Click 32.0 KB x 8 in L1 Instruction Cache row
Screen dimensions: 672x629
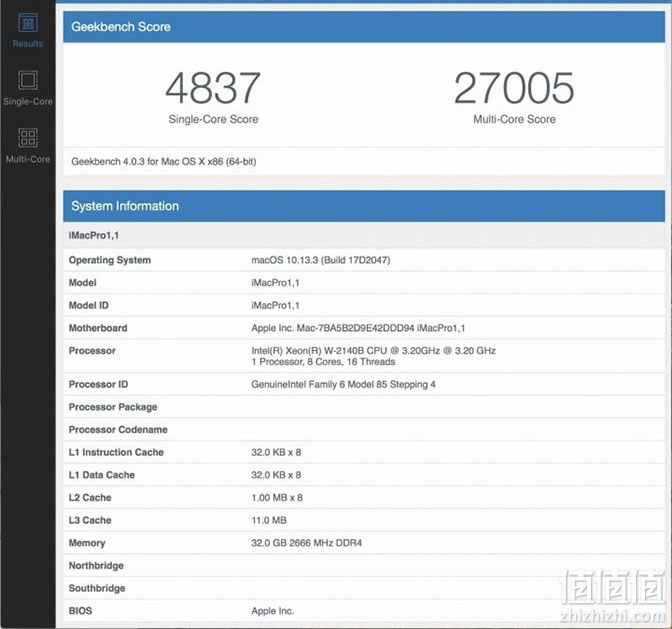276,452
